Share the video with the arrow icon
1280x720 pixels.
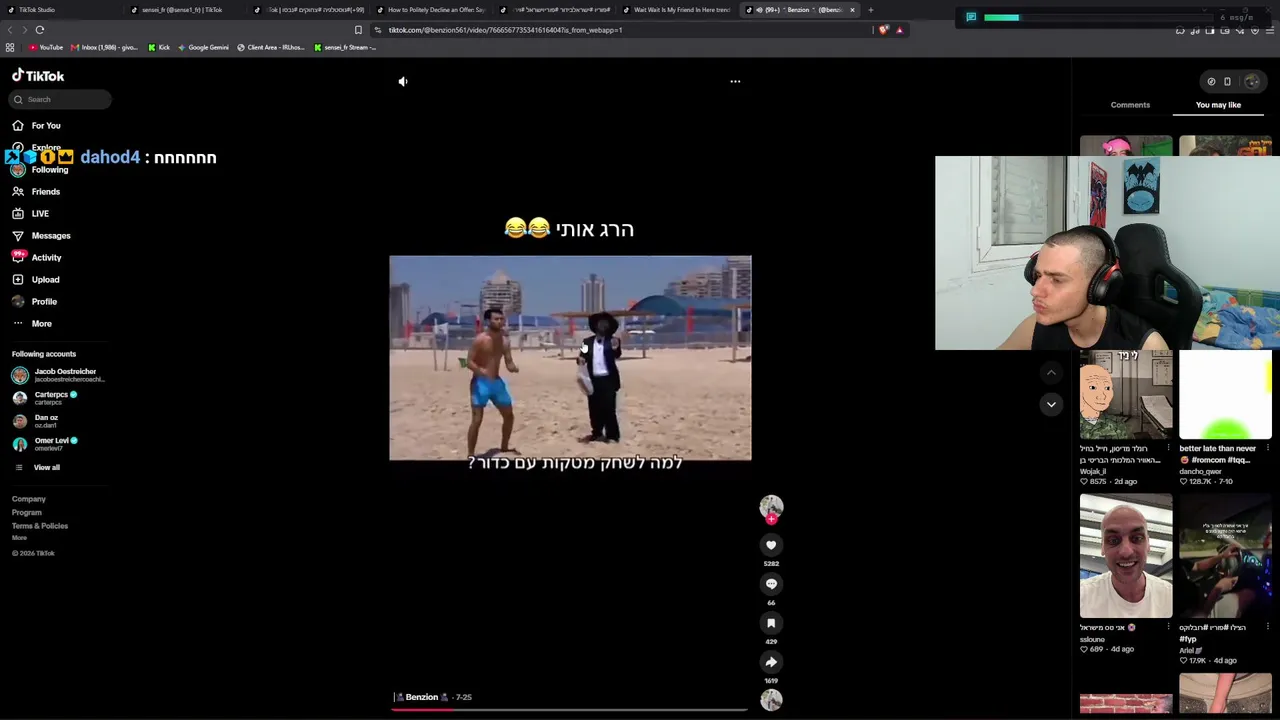click(771, 662)
